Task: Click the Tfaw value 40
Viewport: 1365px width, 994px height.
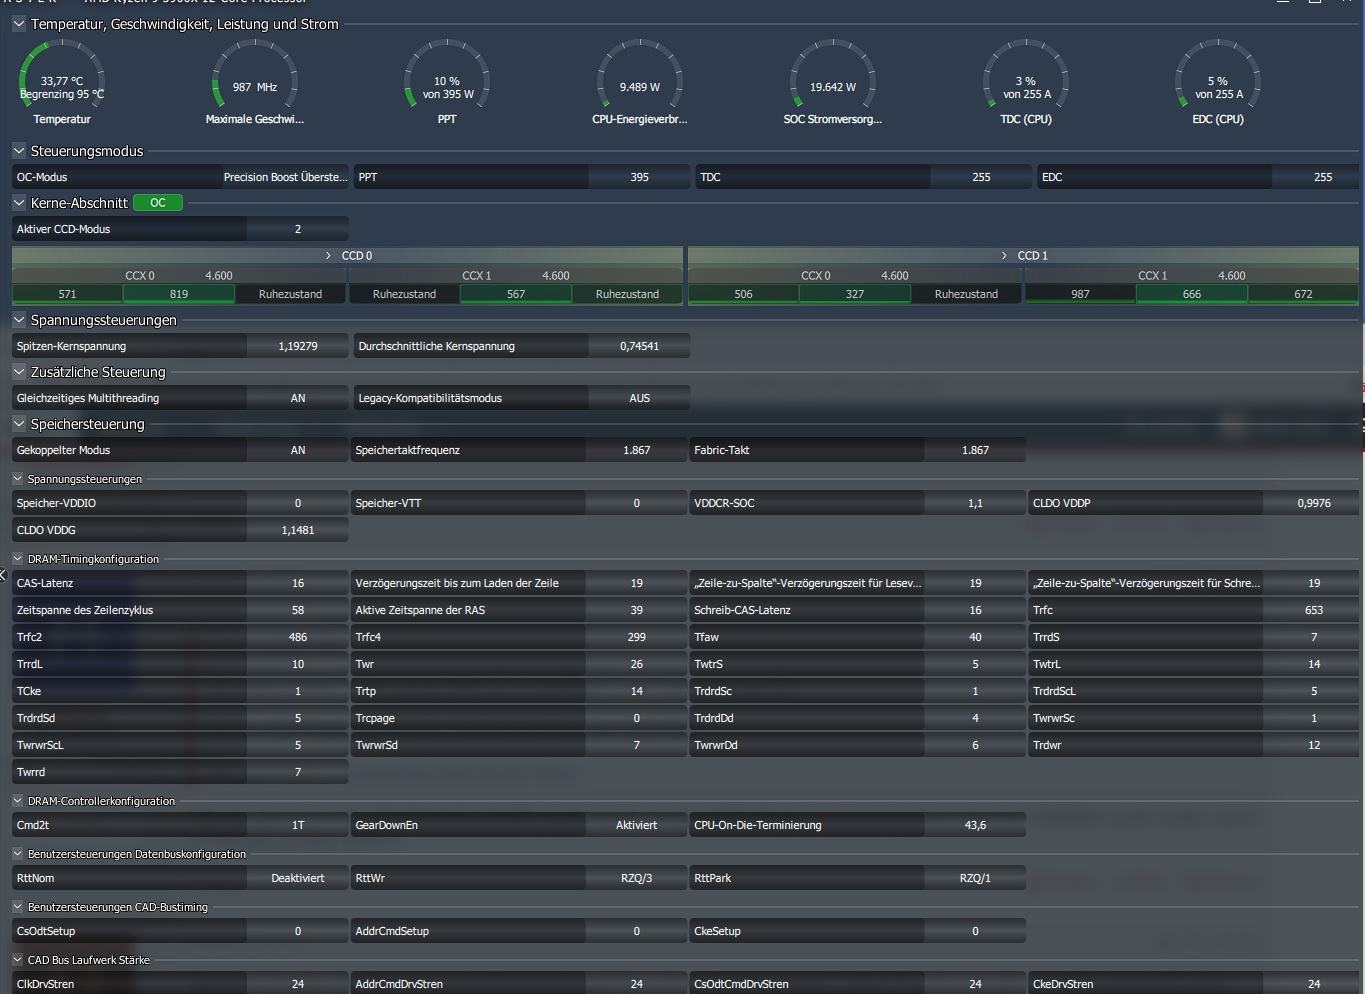Action: [975, 637]
